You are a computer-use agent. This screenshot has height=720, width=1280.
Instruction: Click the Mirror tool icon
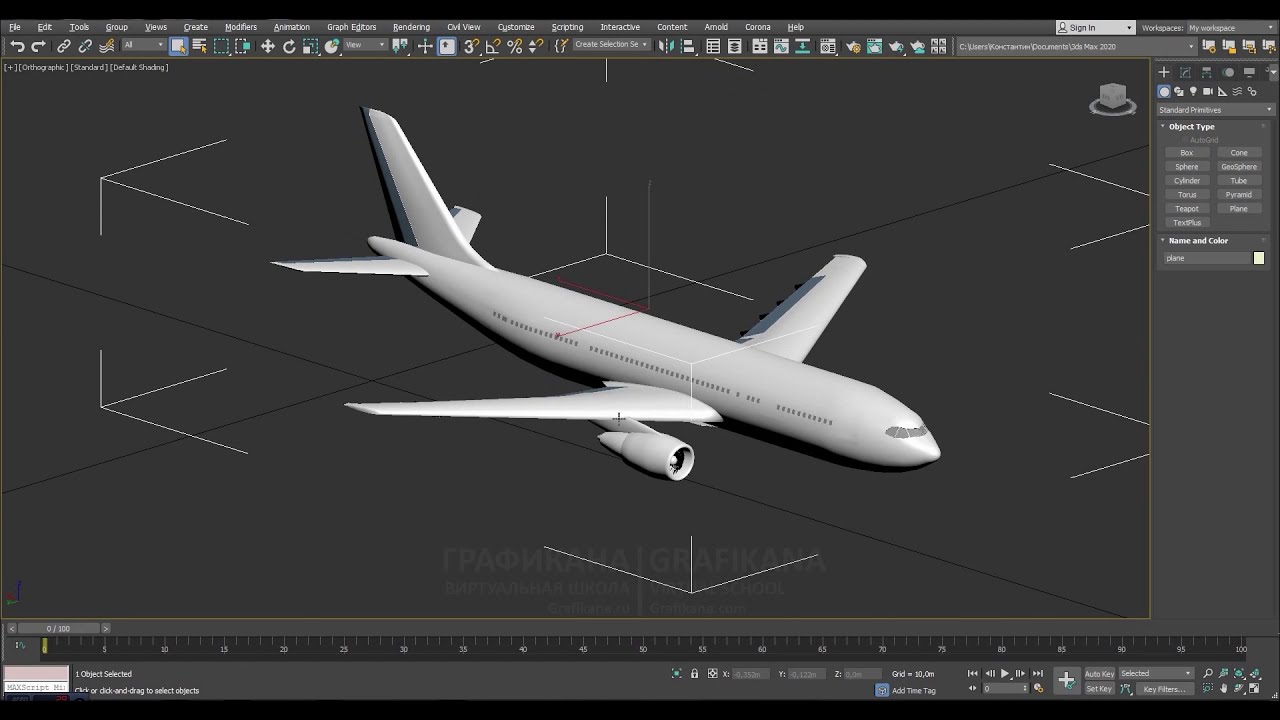tap(666, 46)
